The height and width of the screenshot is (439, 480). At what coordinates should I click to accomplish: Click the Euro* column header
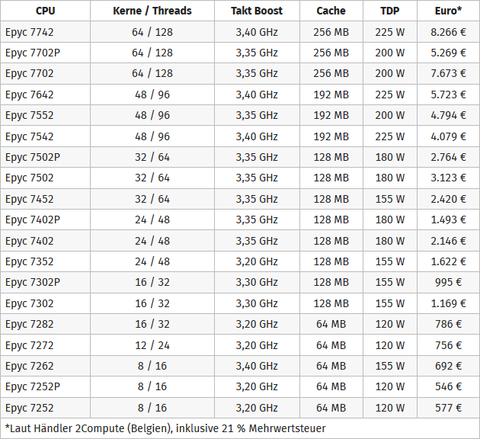[448, 11]
